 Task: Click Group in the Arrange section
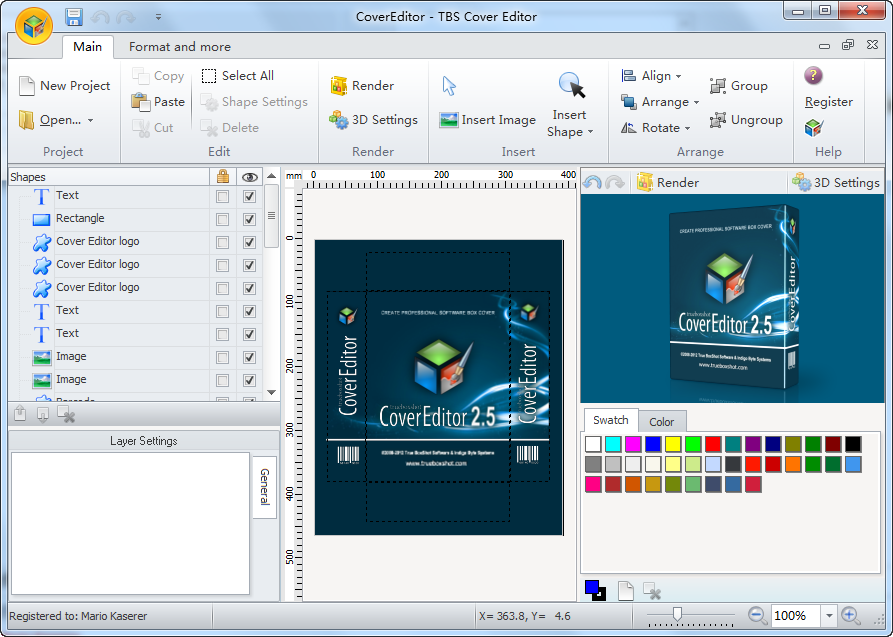[738, 86]
